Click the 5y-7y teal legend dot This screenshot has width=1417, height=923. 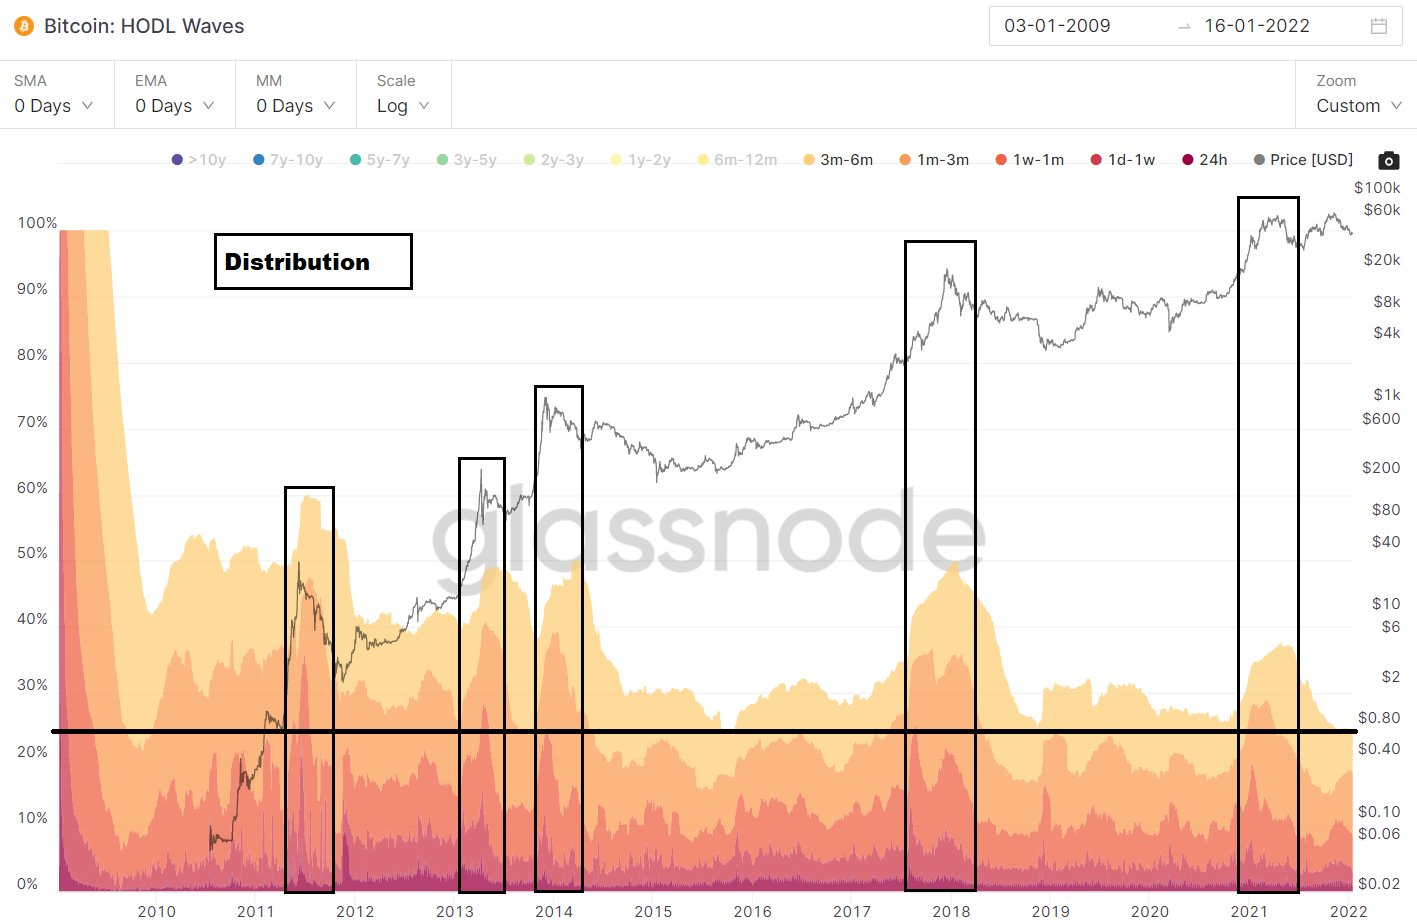[x=355, y=160]
